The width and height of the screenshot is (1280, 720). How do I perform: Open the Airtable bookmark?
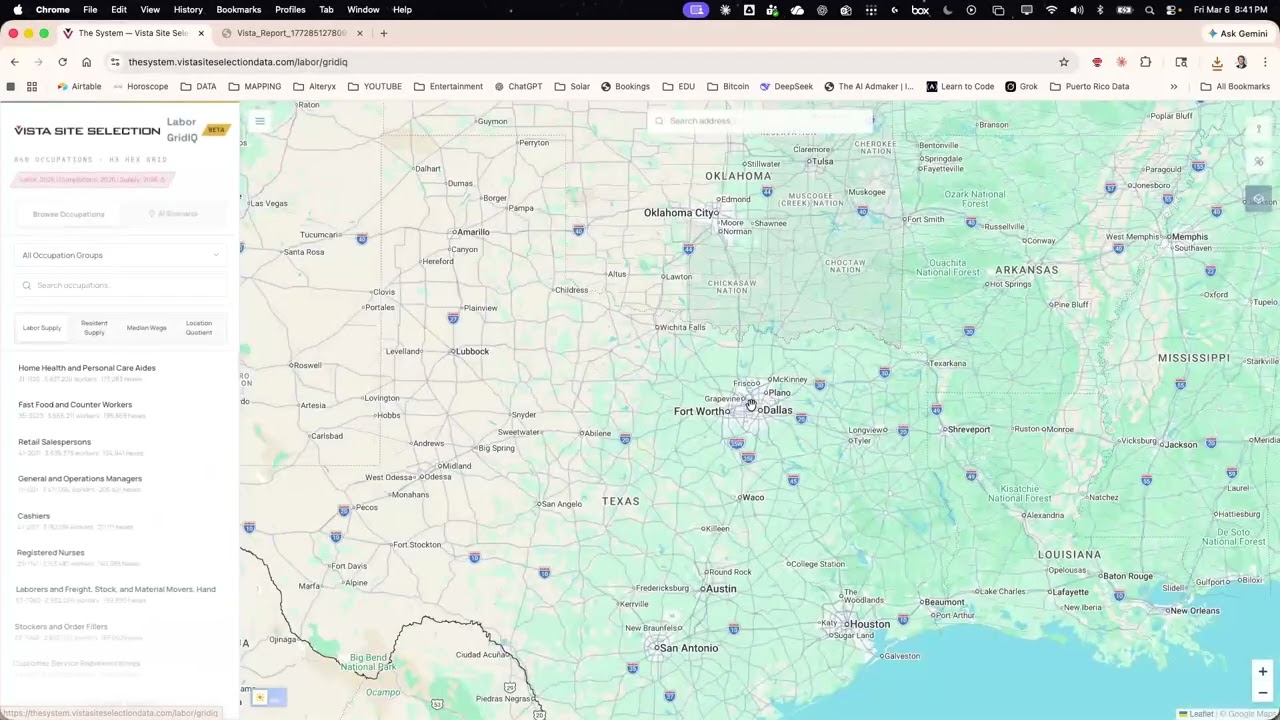tap(79, 86)
